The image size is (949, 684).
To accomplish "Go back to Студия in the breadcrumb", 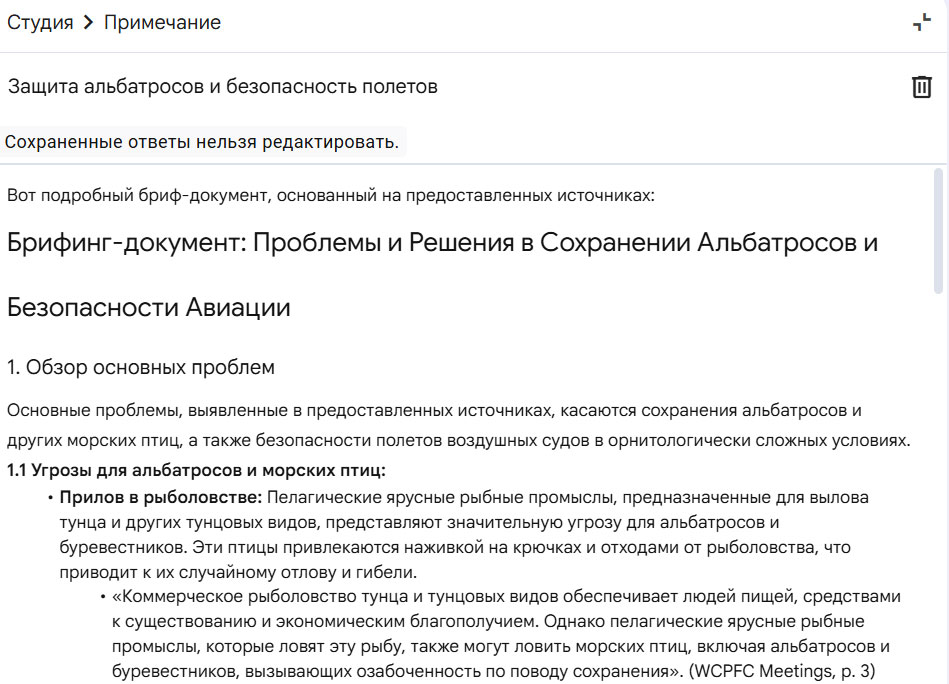I will point(40,22).
